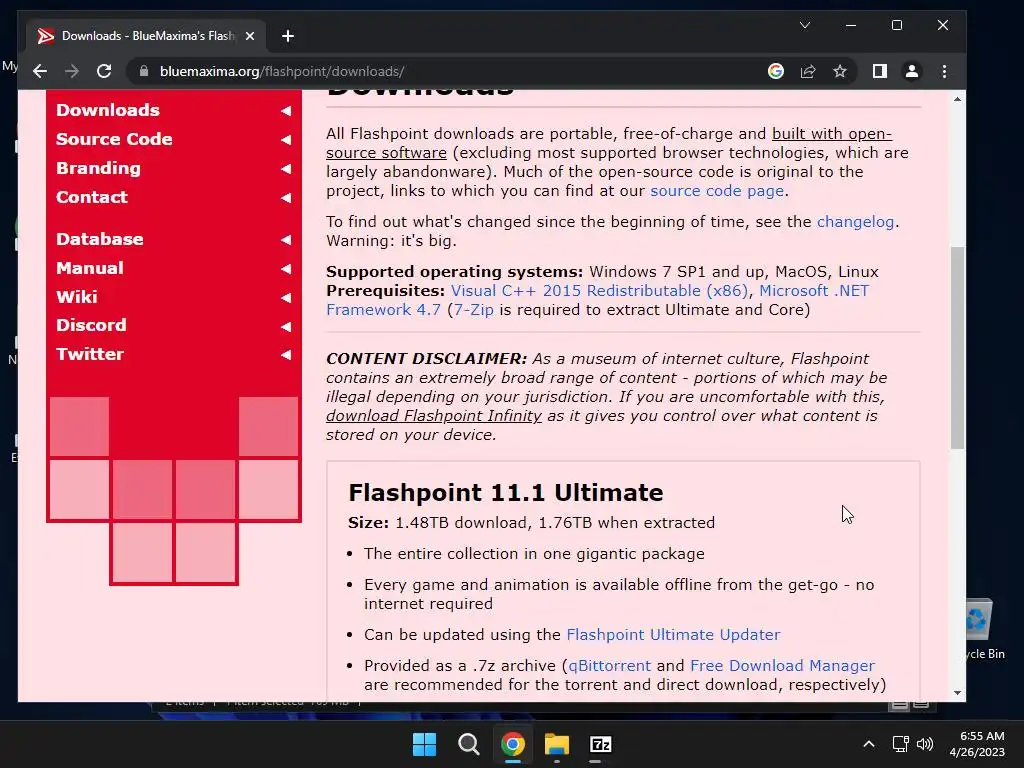The height and width of the screenshot is (768, 1024).
Task: Open the Chrome profile avatar icon
Action: [x=912, y=71]
